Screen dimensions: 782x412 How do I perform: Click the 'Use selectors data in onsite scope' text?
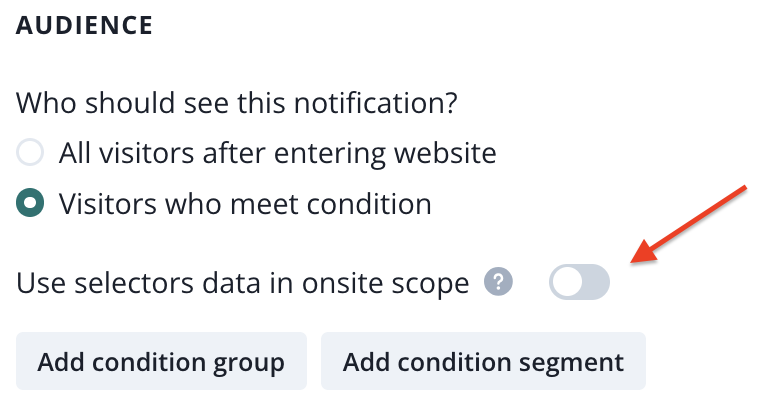point(243,283)
